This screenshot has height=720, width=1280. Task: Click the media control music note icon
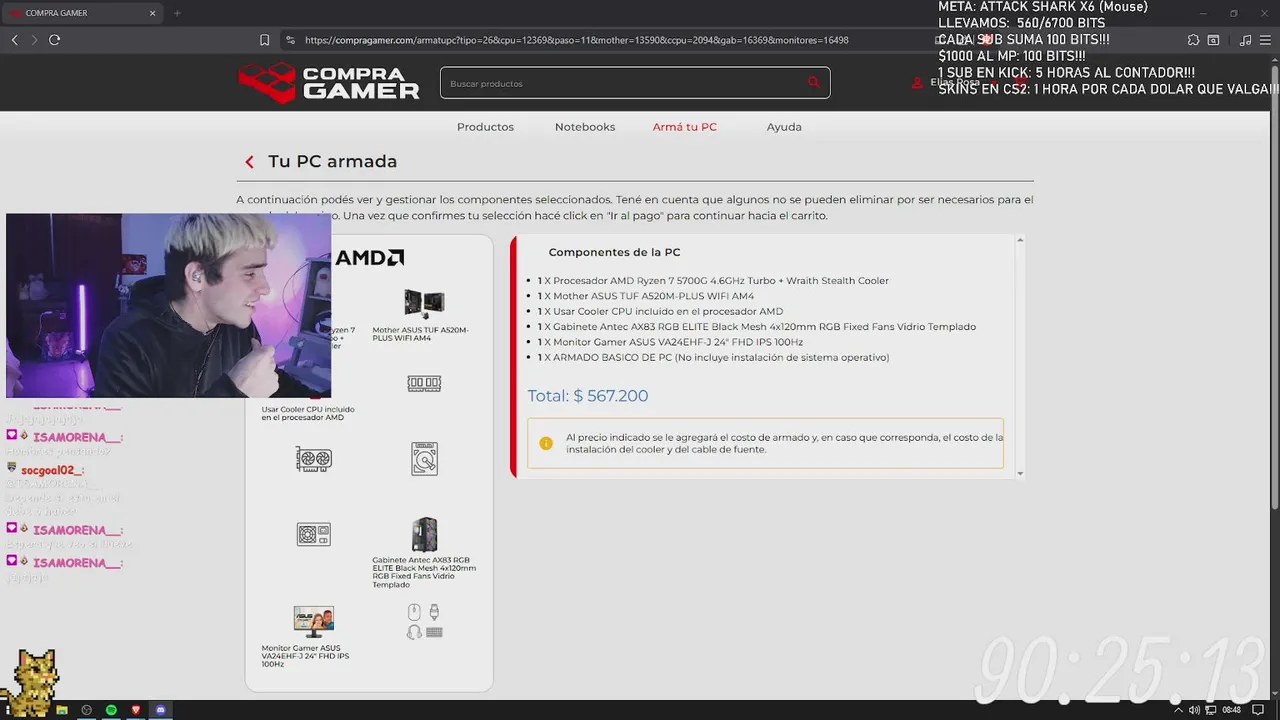[1245, 40]
